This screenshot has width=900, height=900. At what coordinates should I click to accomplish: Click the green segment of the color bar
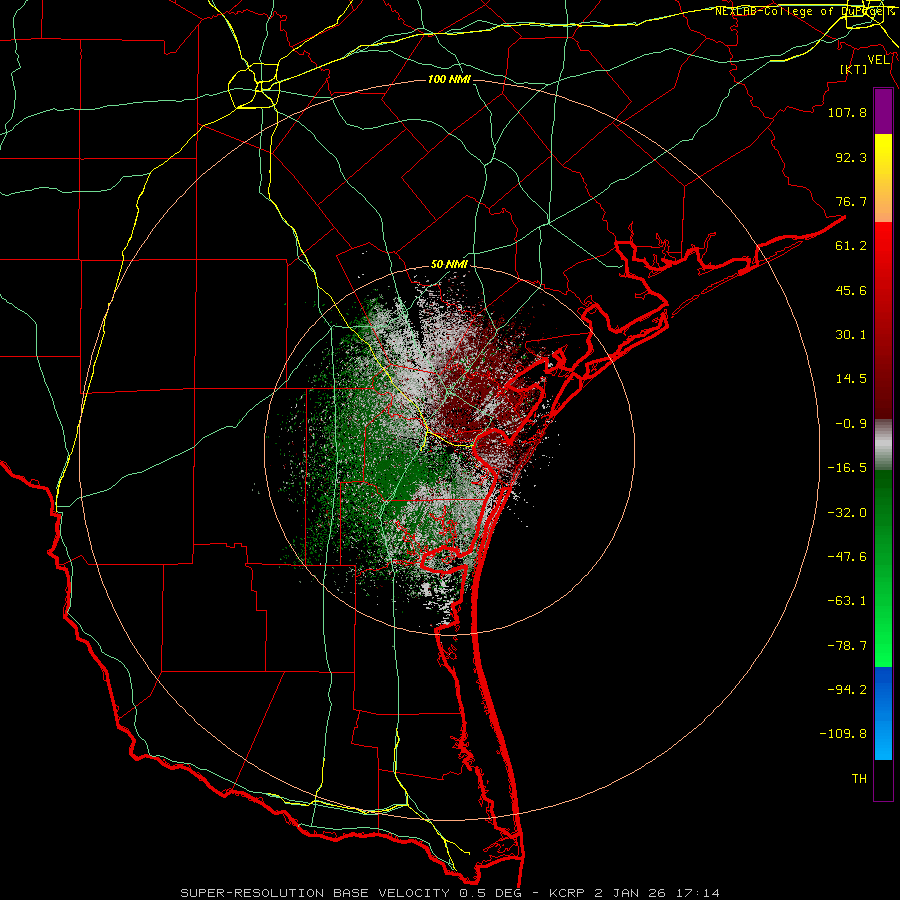pos(883,569)
